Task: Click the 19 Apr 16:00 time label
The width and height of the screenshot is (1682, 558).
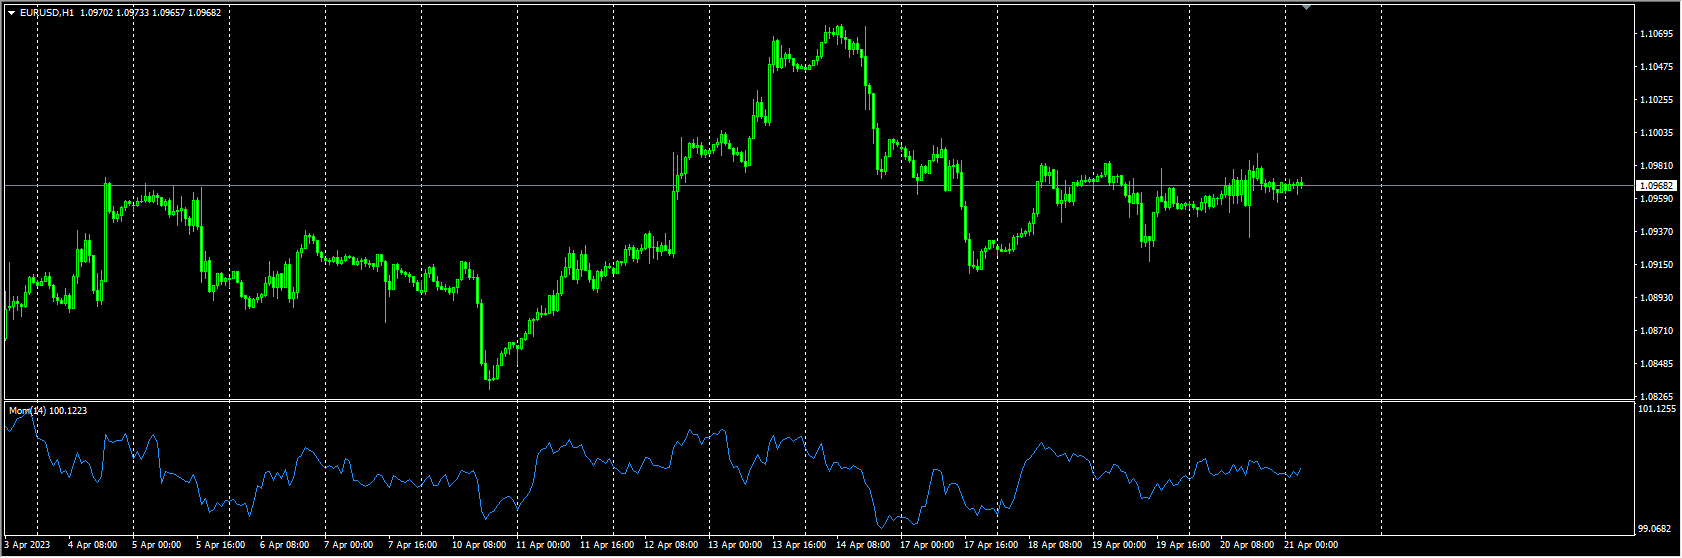Action: [x=1182, y=545]
